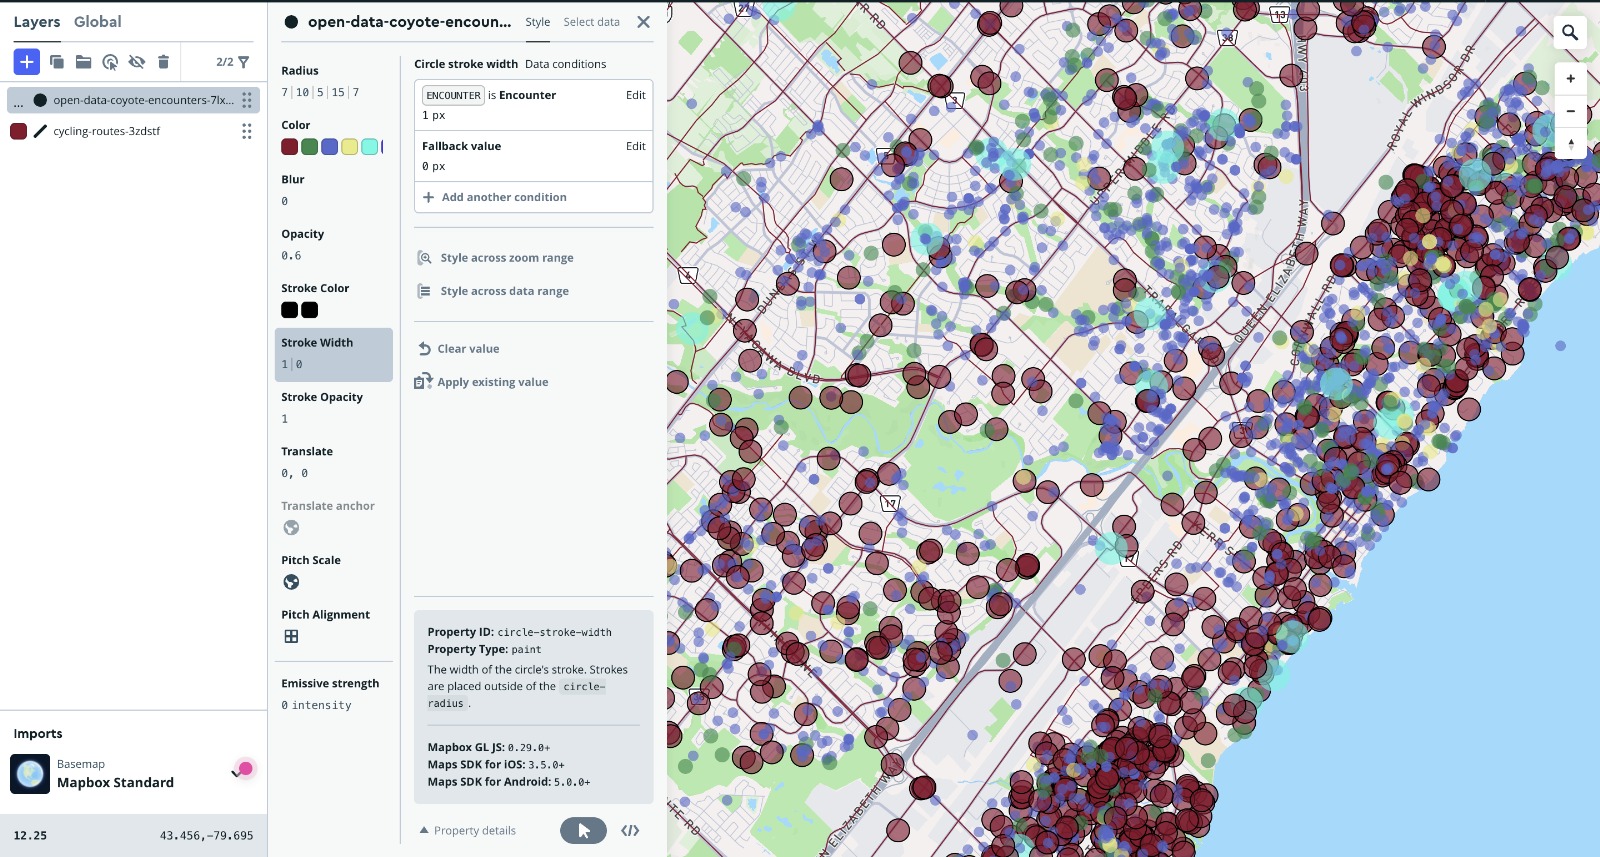Open the map search magnifier
Viewport: 1600px width, 857px height.
pos(1570,33)
